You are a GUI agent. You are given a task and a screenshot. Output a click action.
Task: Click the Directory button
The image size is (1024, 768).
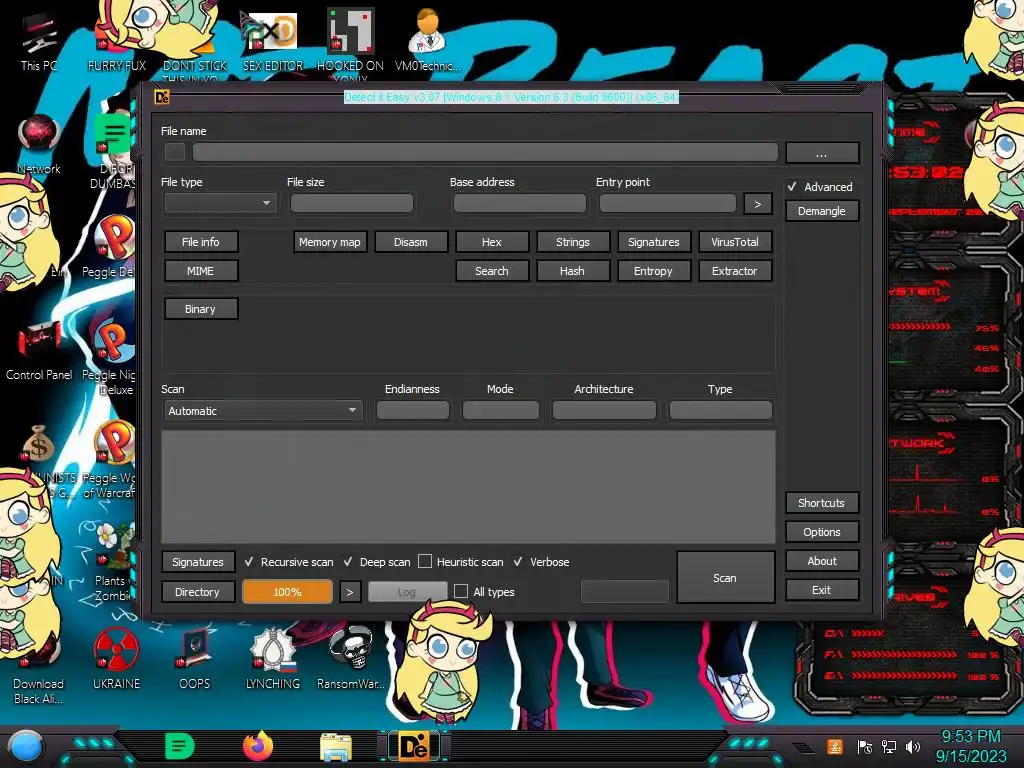[198, 592]
